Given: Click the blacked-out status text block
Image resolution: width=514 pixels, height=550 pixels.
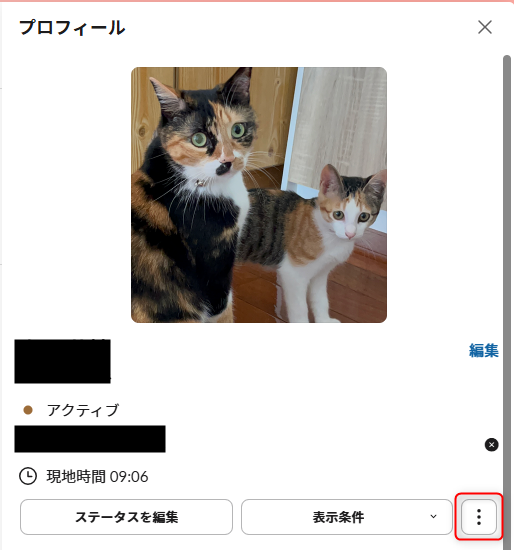Looking at the screenshot, I should 90,439.
